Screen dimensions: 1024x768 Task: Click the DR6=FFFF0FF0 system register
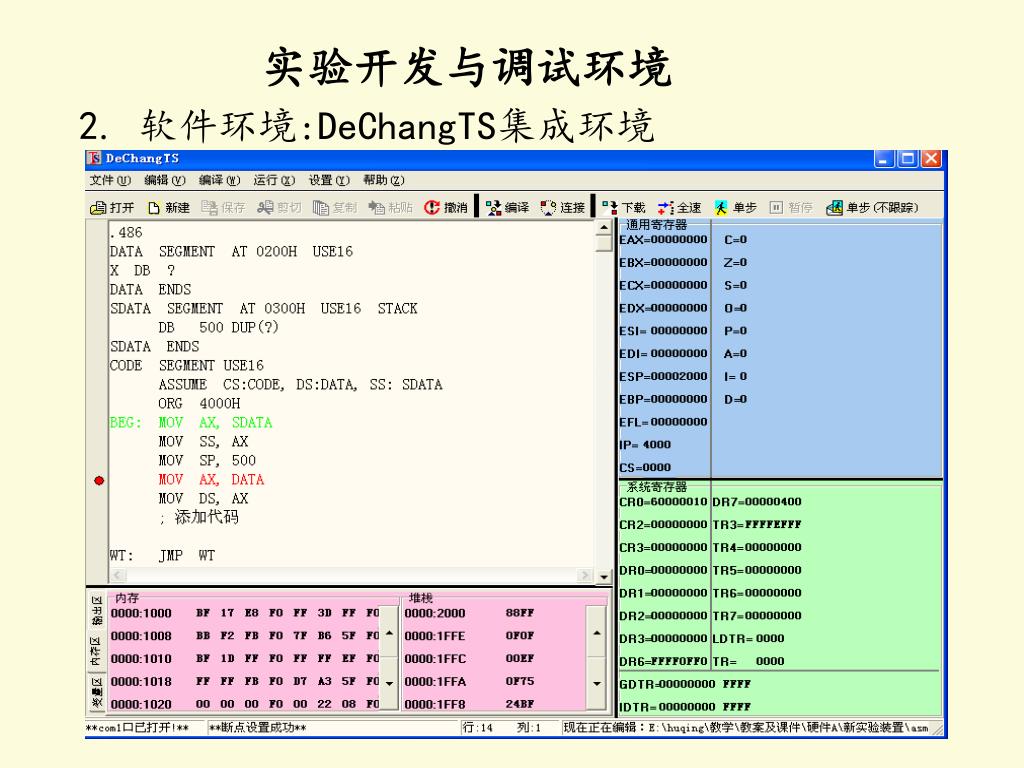[x=664, y=662]
